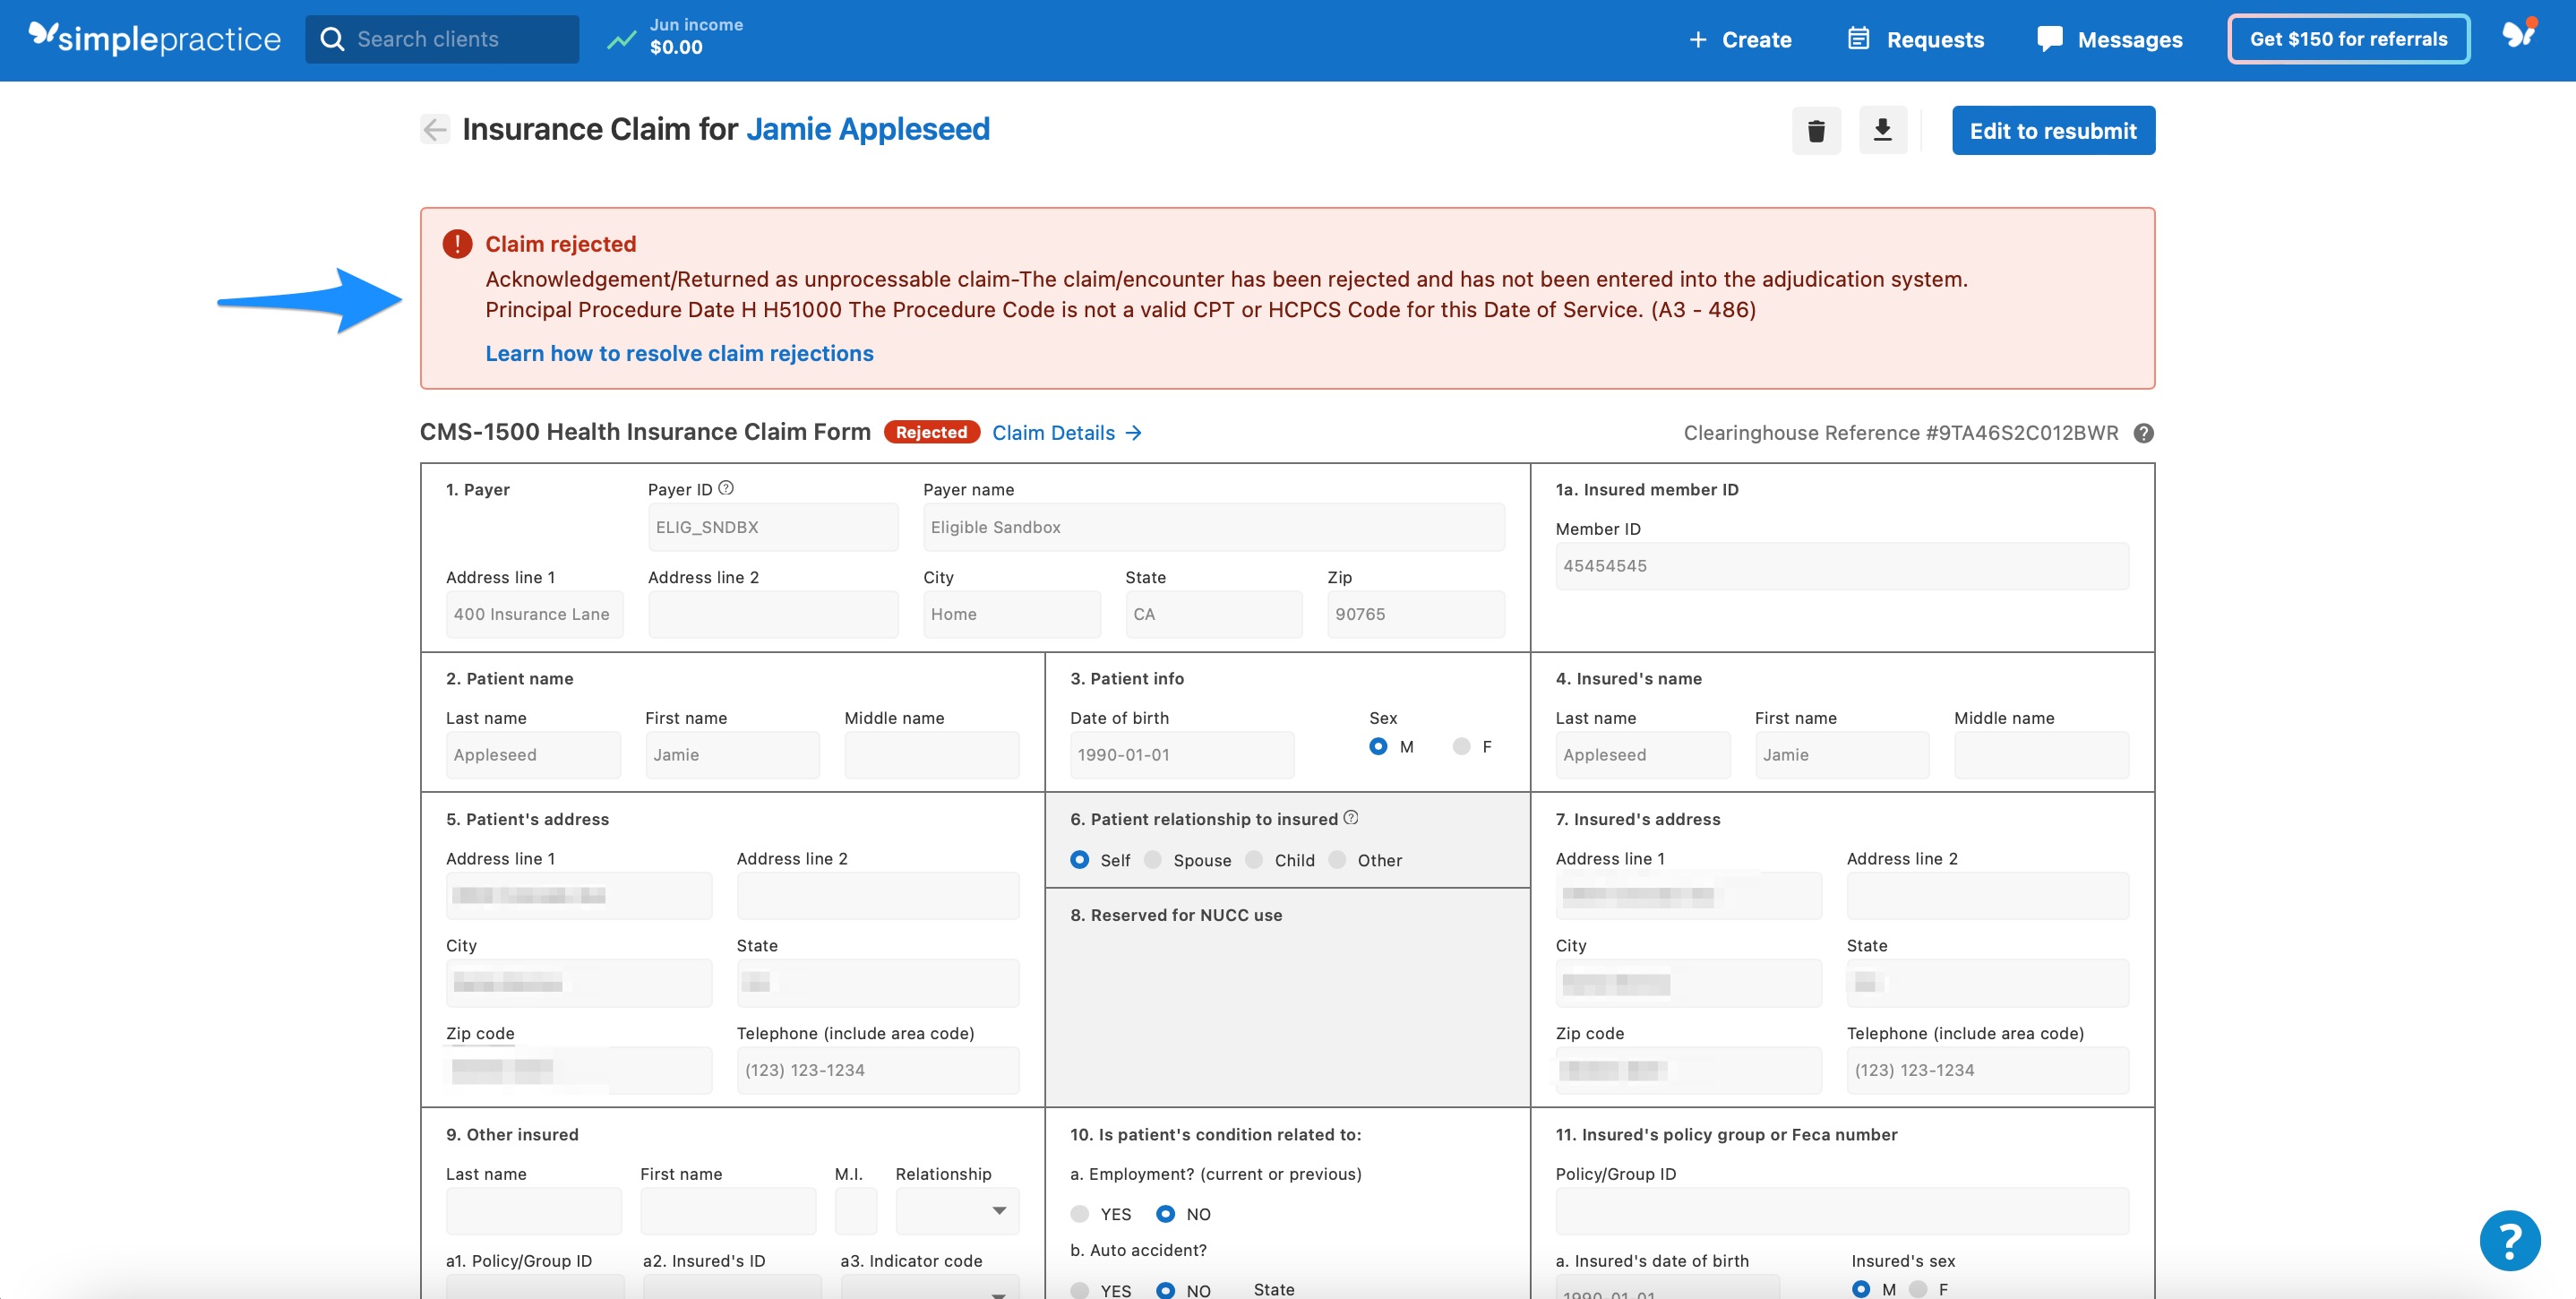2576x1299 pixels.
Task: Select Spouse as relationship to insured
Action: (x=1153, y=860)
